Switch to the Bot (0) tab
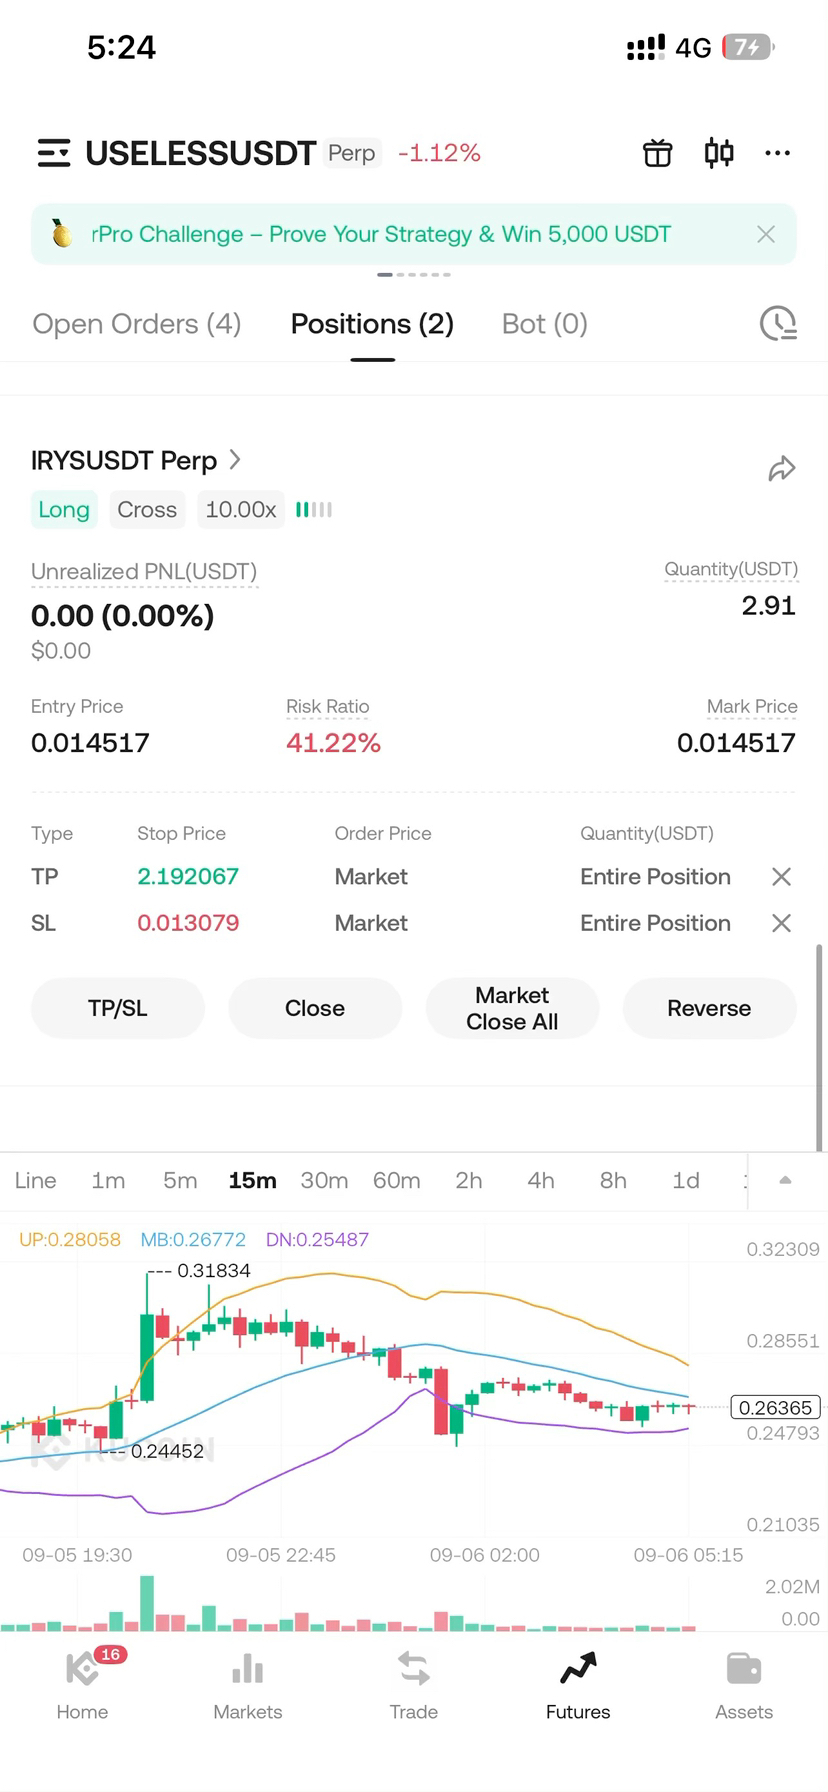The height and width of the screenshot is (1792, 828). 544,324
